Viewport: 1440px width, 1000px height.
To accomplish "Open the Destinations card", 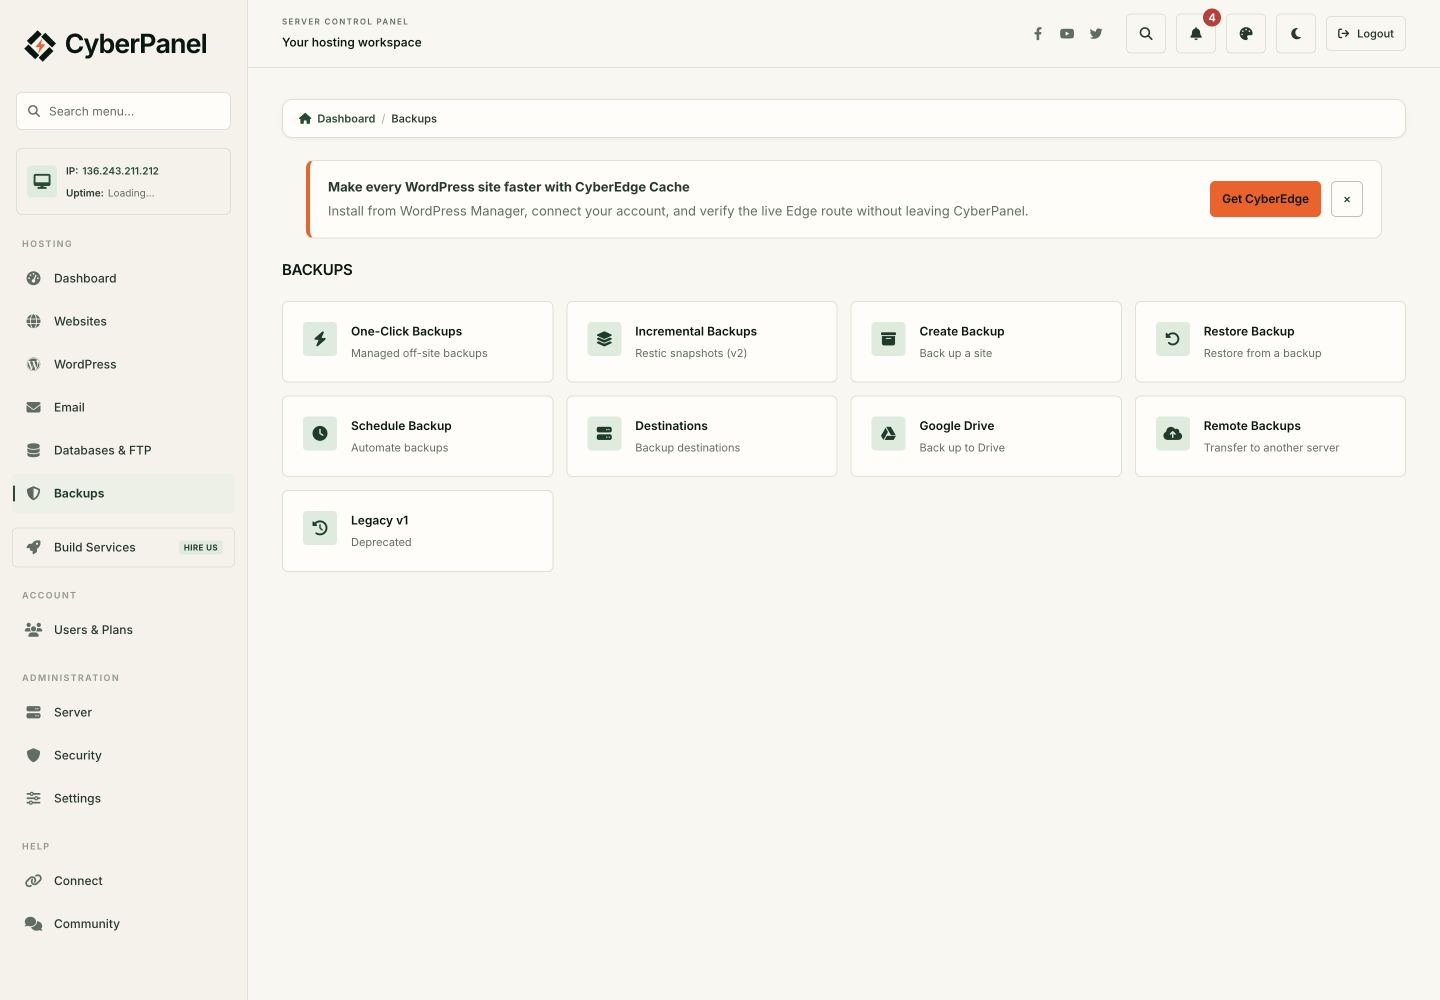I will [x=702, y=436].
